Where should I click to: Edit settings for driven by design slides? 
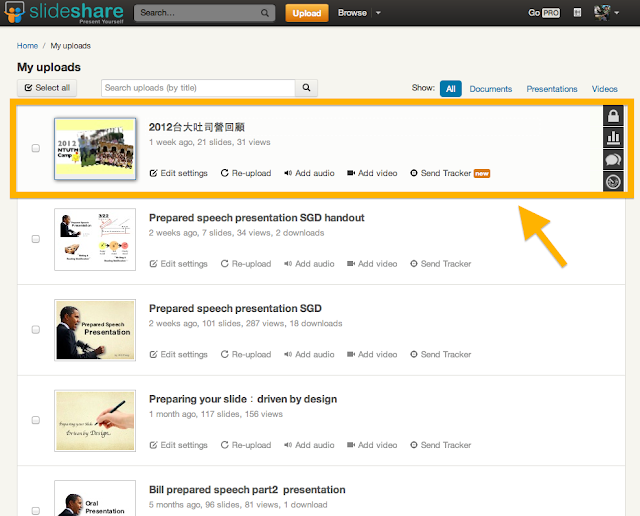[x=178, y=445]
